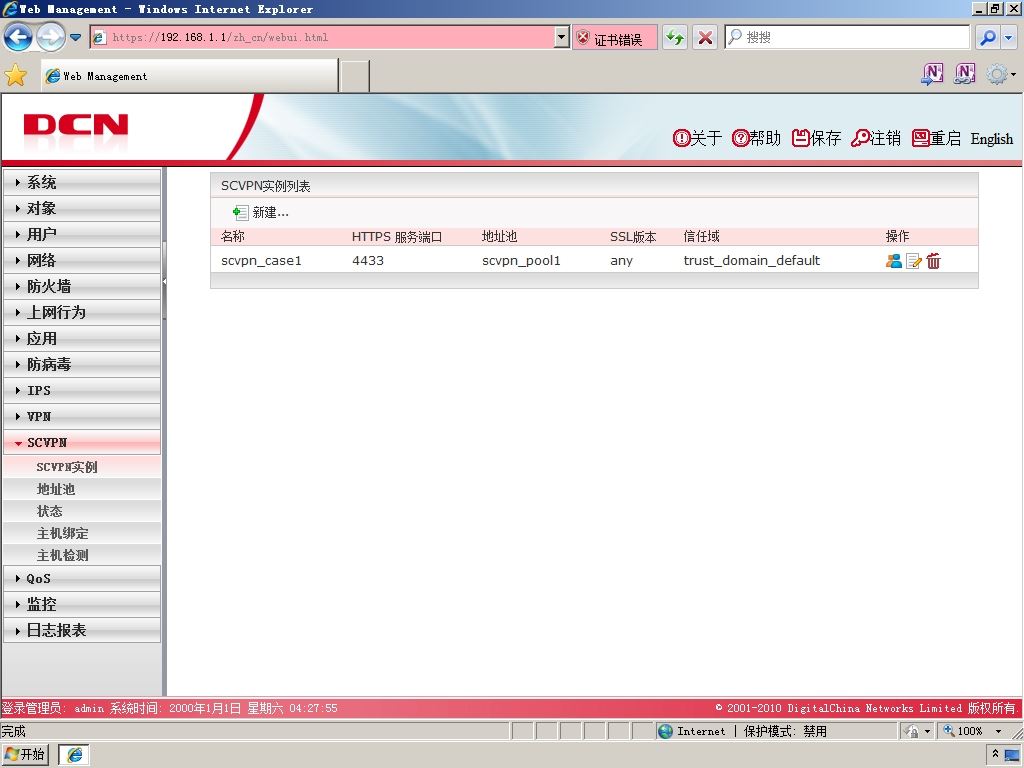Expand 用户 menu in sidebar
The image size is (1024, 768).
(x=82, y=234)
